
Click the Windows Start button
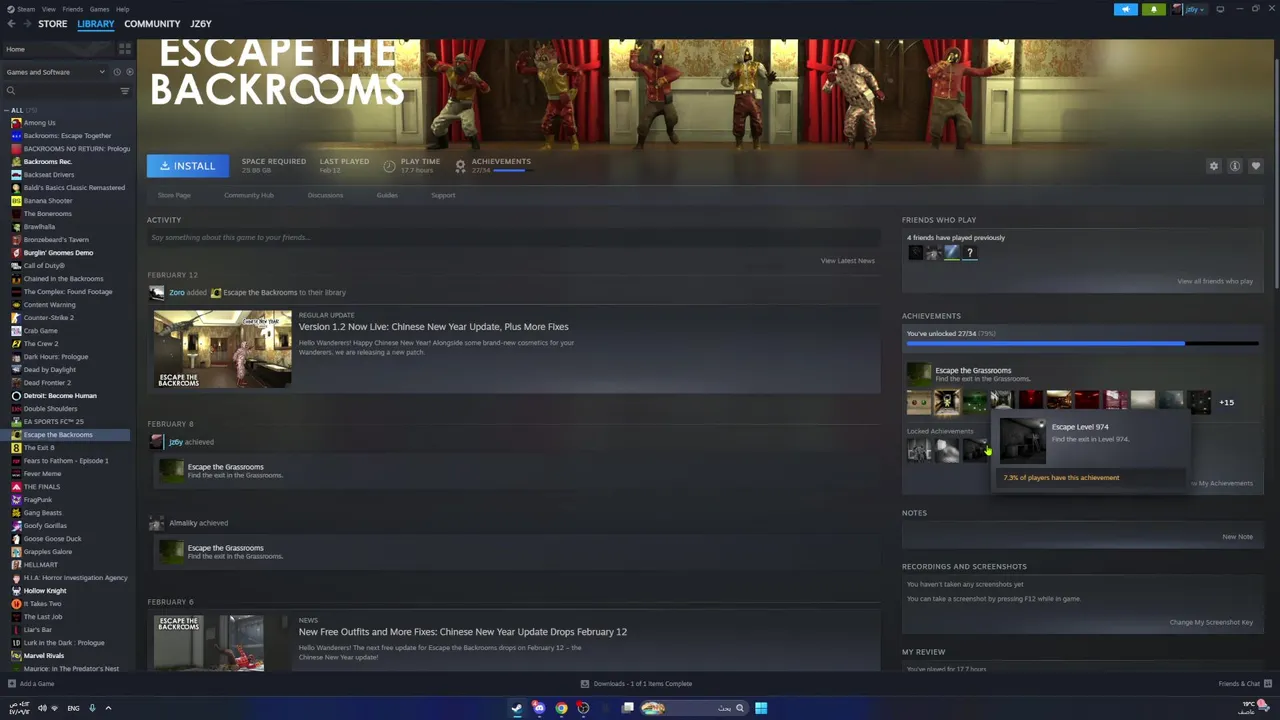click(761, 708)
